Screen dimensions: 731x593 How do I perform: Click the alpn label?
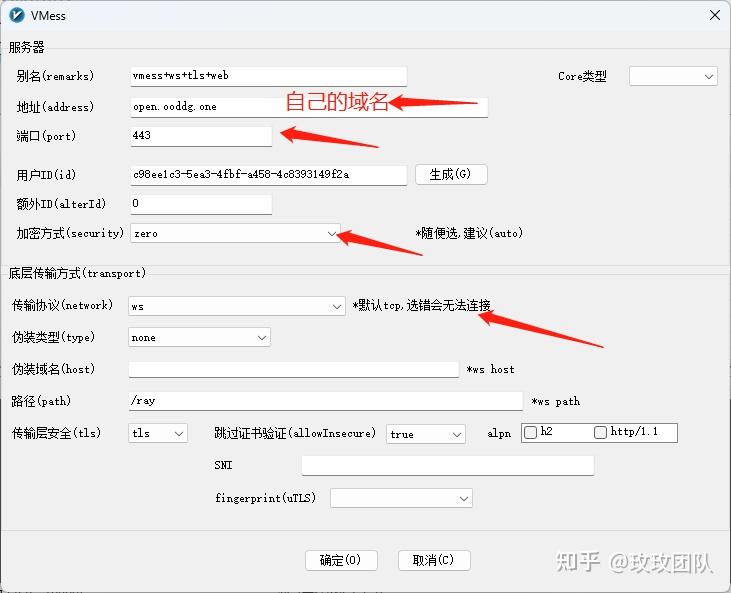[x=499, y=434]
